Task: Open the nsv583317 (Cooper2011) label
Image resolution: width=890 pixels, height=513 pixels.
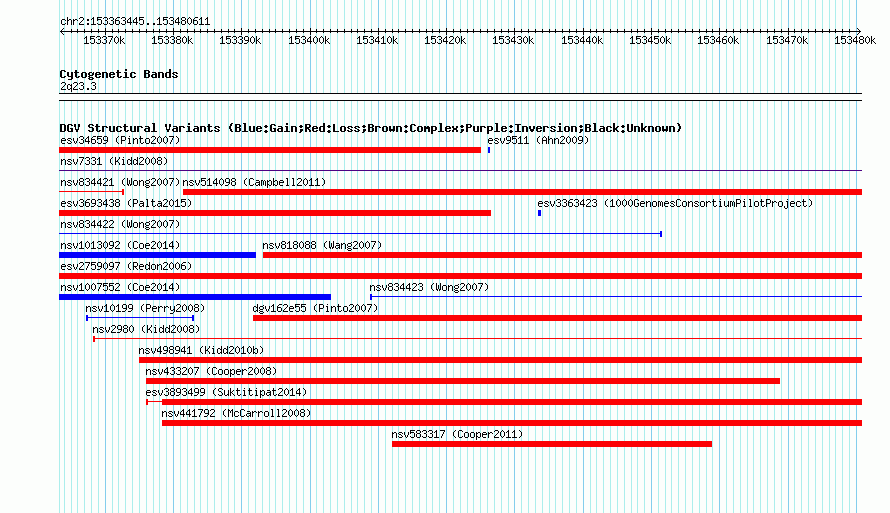Action: coord(457,434)
